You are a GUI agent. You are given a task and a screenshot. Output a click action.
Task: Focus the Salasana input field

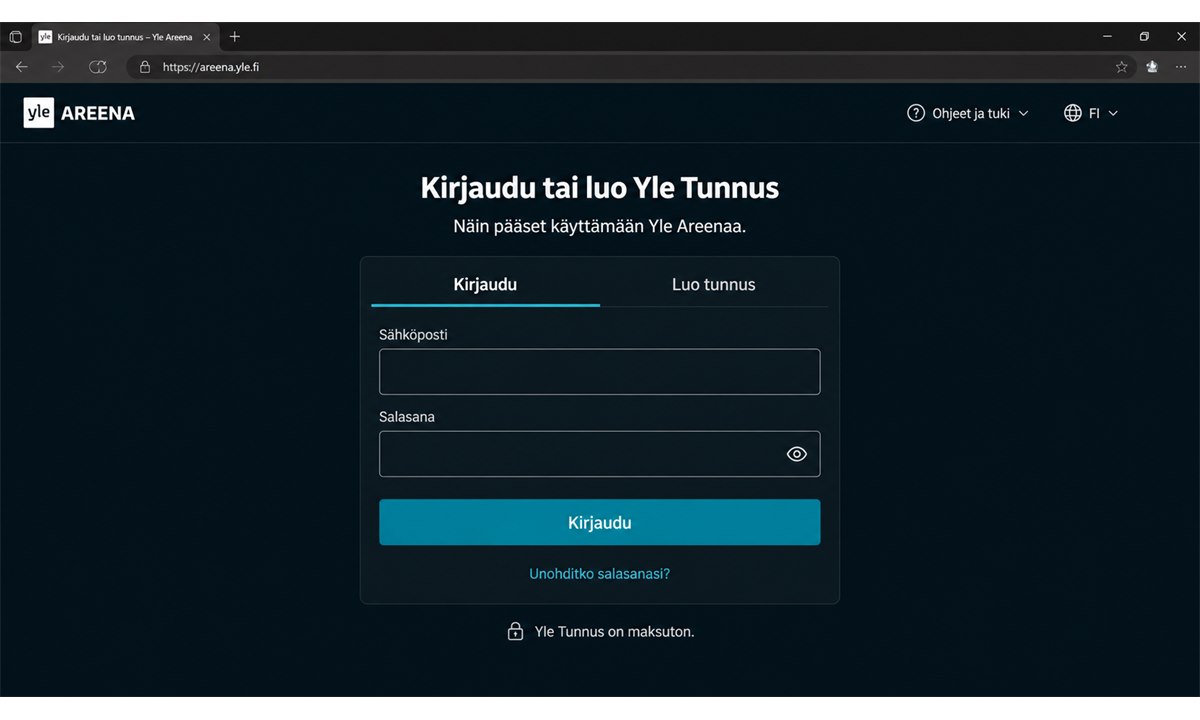pos(600,454)
